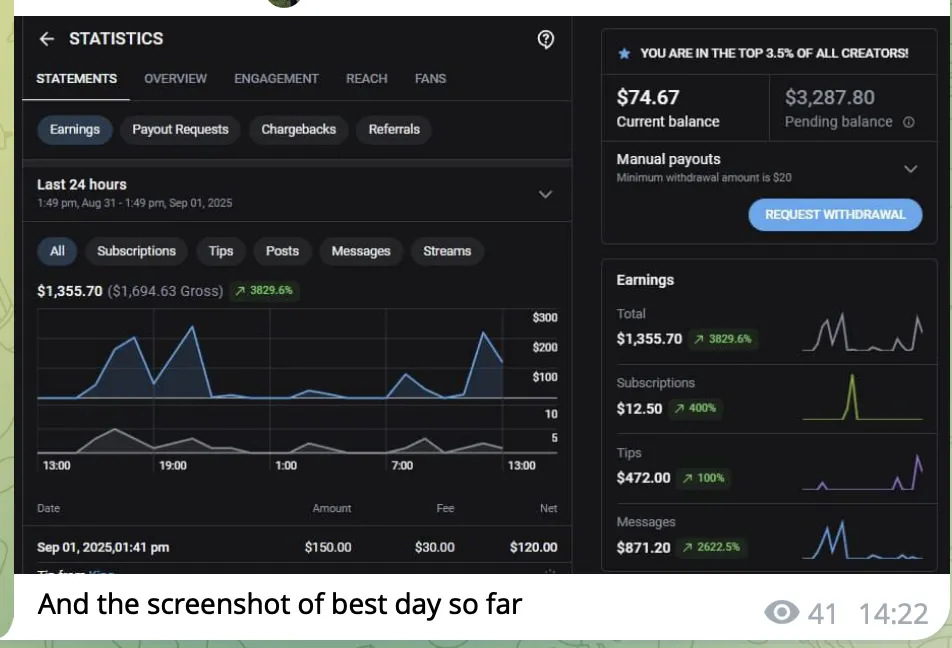
Task: Open the help question mark icon
Action: click(545, 39)
